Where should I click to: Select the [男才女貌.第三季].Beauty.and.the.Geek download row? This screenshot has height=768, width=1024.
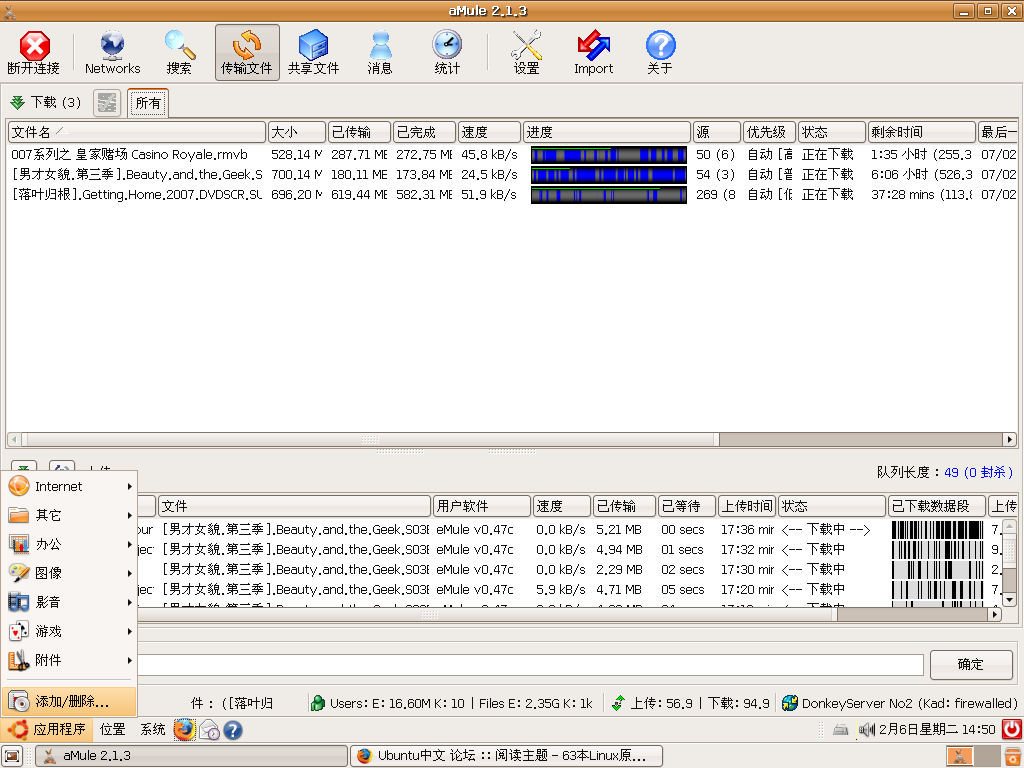[x=513, y=175]
